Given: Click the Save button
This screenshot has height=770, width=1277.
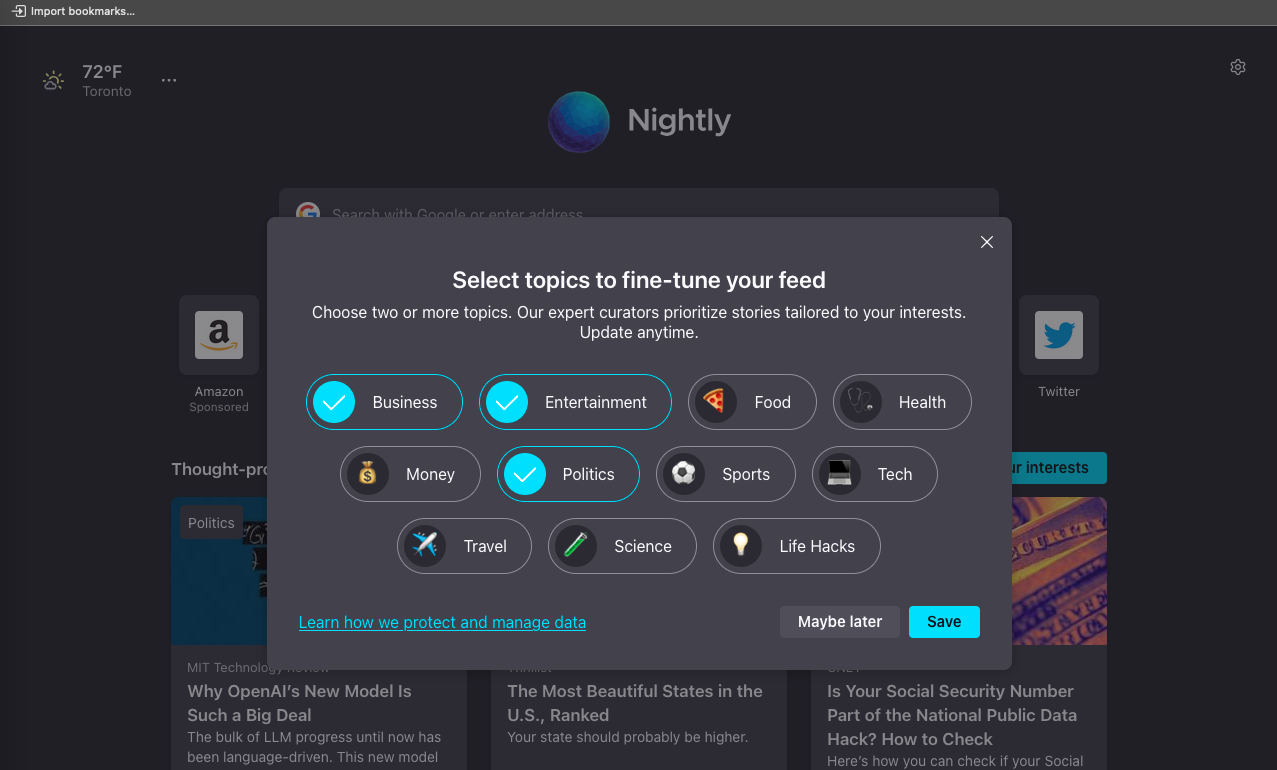Looking at the screenshot, I should pos(944,622).
